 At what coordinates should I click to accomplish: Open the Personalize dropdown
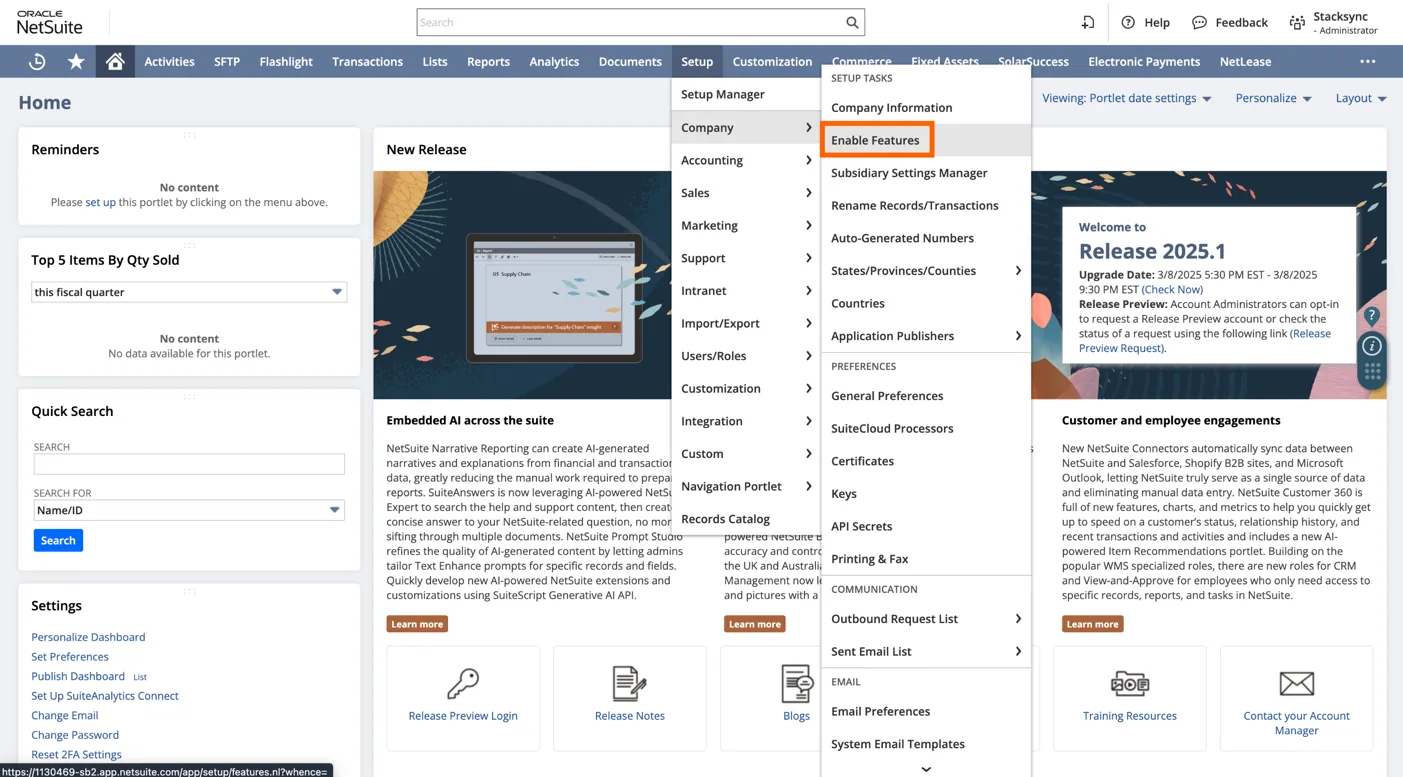pyautogui.click(x=1273, y=98)
